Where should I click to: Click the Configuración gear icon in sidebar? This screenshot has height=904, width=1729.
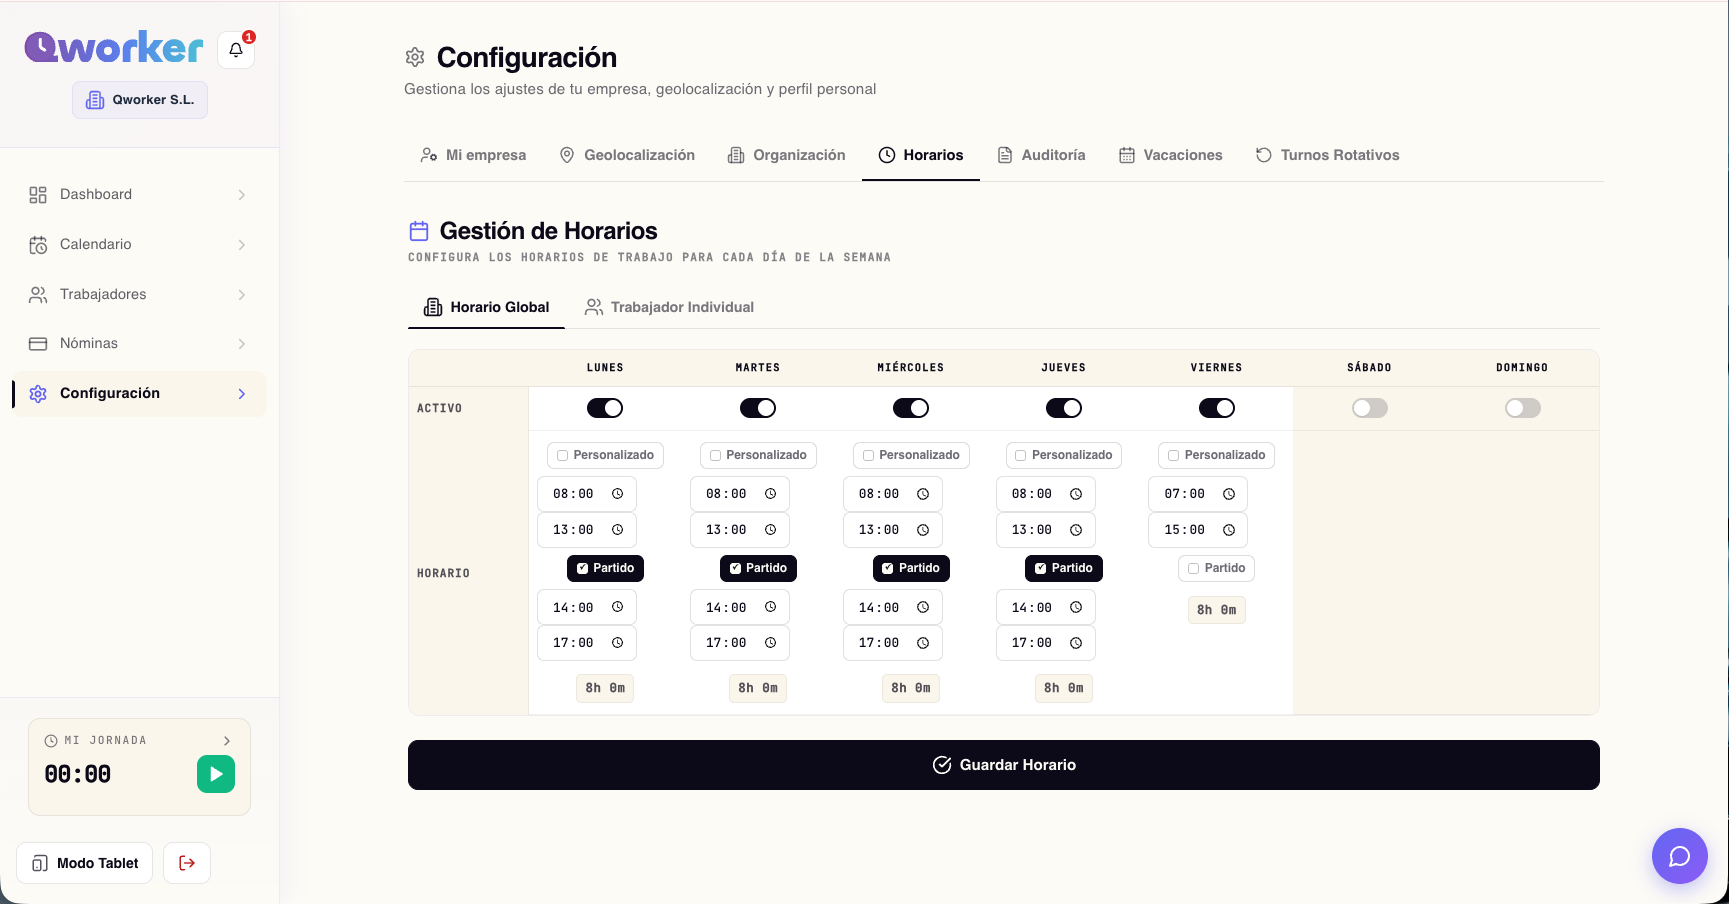click(38, 394)
